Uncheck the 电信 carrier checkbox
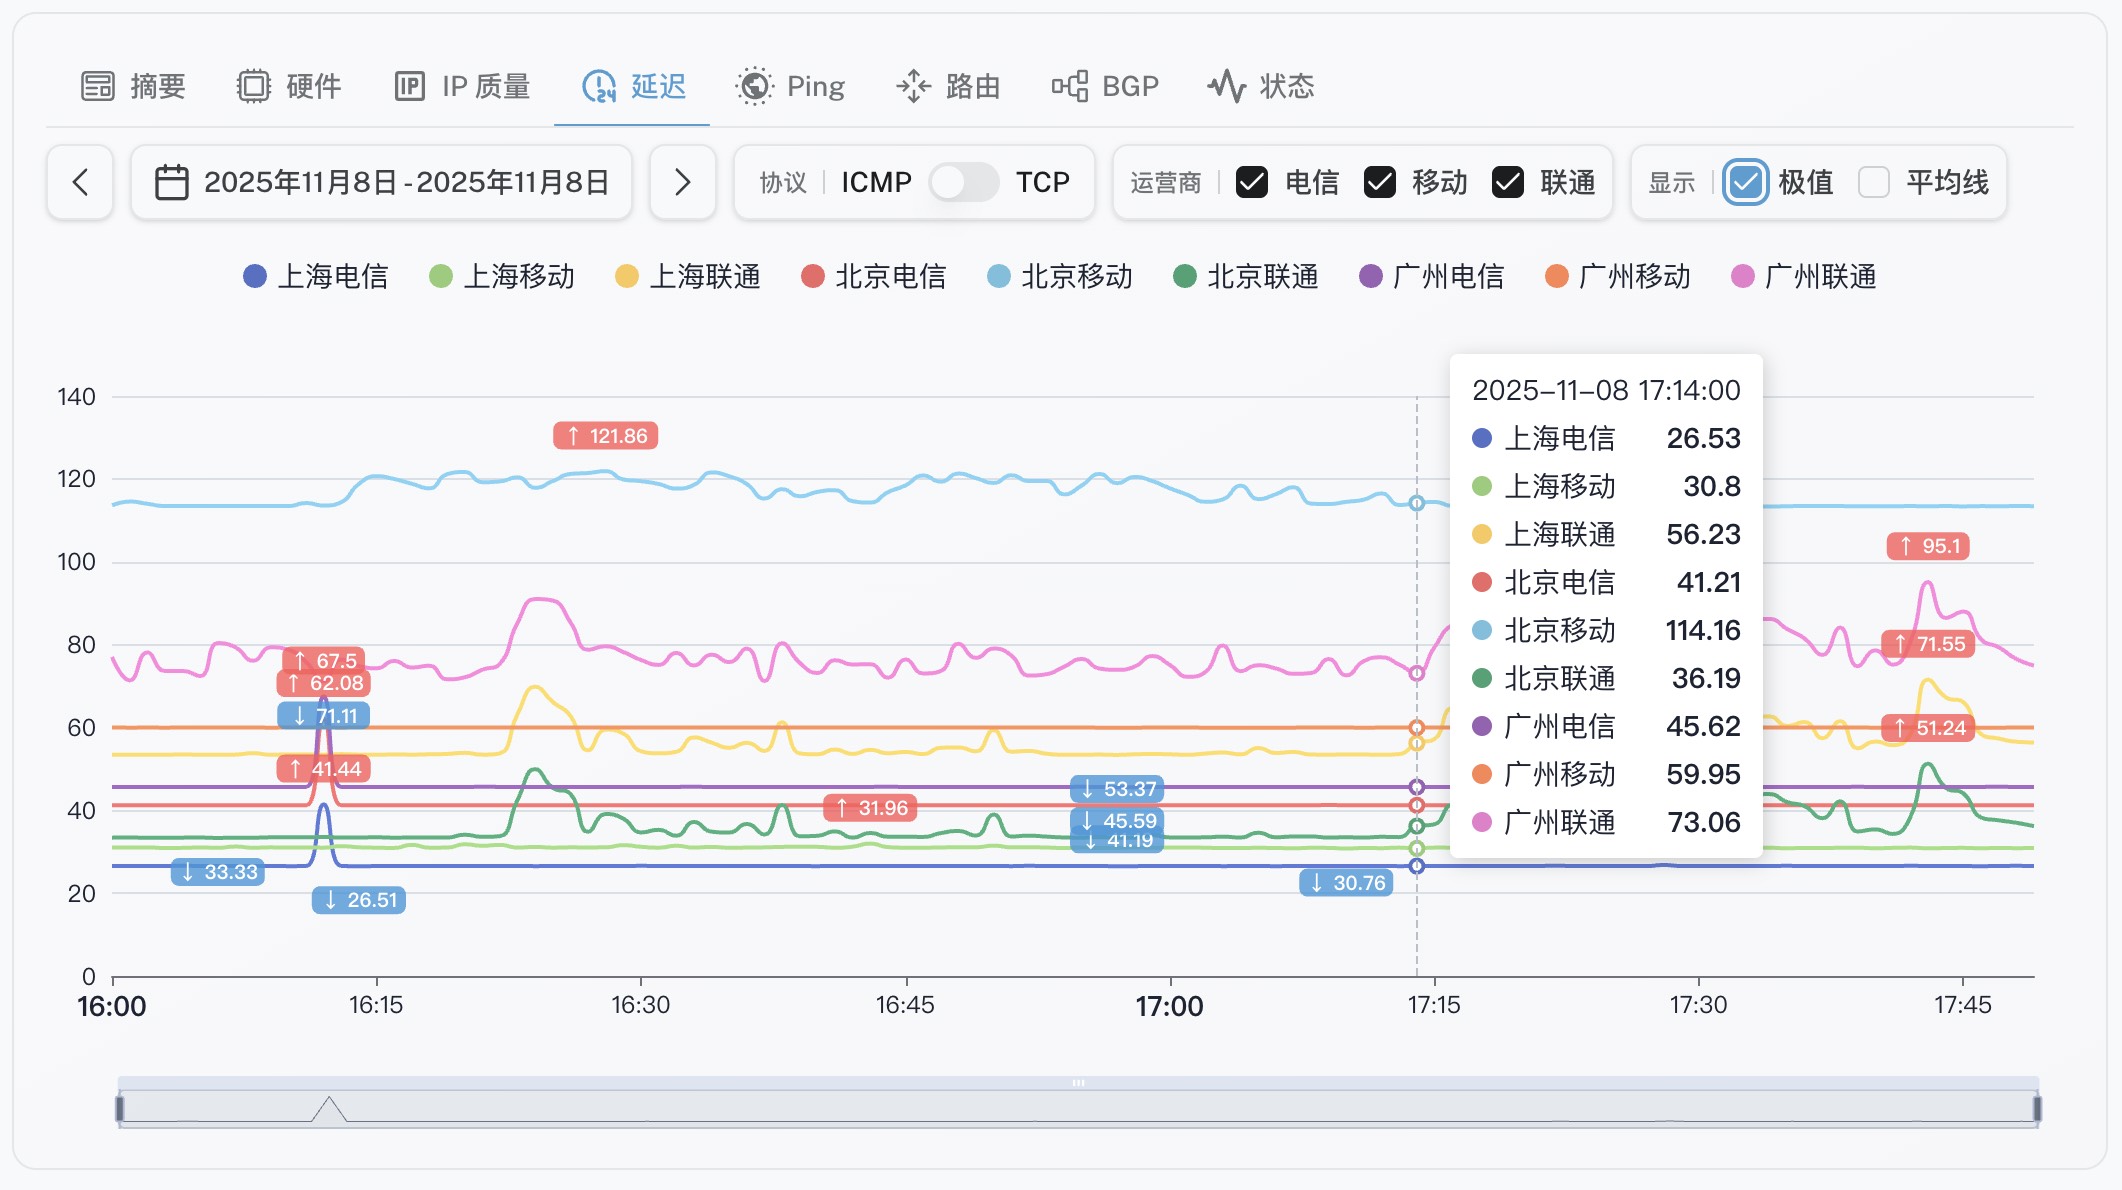This screenshot has height=1190, width=2122. point(1252,183)
